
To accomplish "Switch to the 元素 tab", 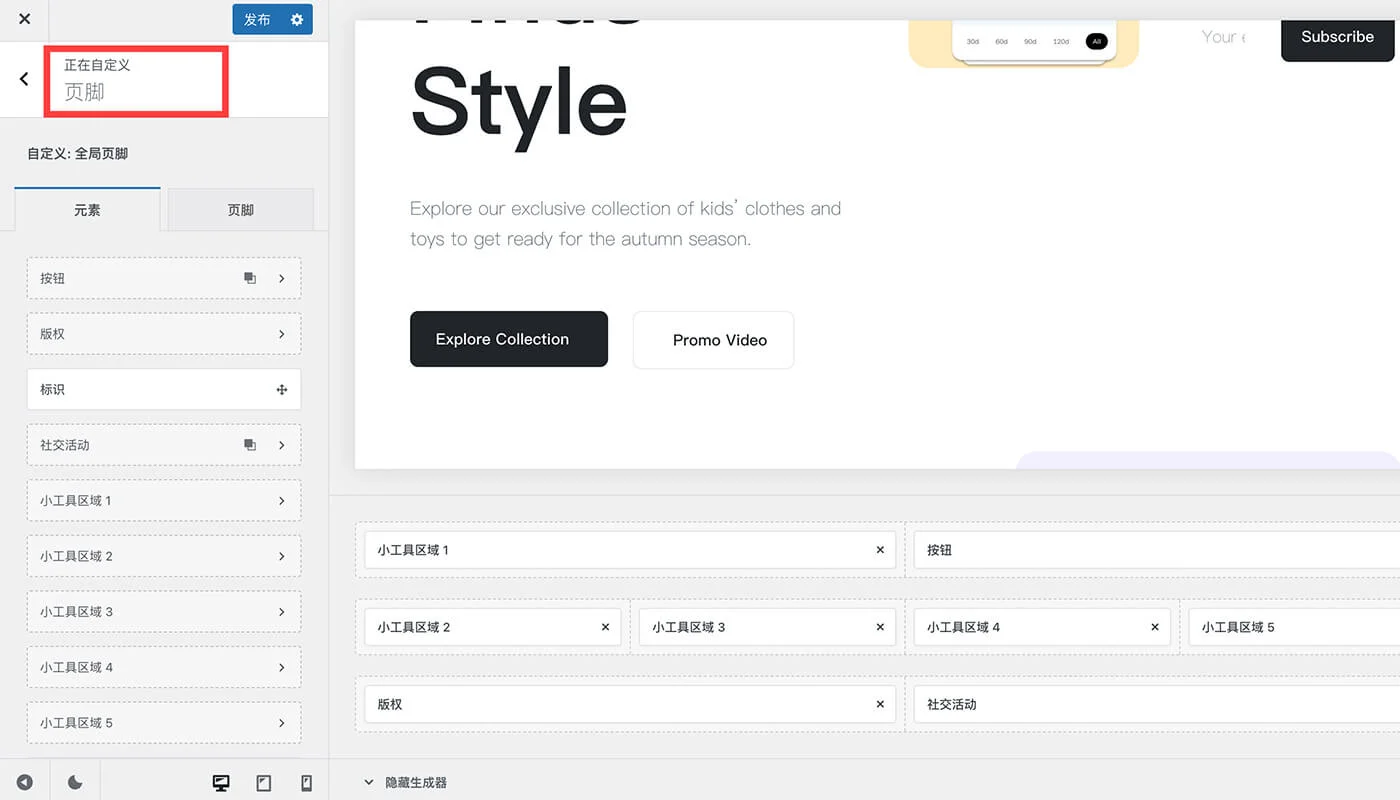I will tap(87, 209).
